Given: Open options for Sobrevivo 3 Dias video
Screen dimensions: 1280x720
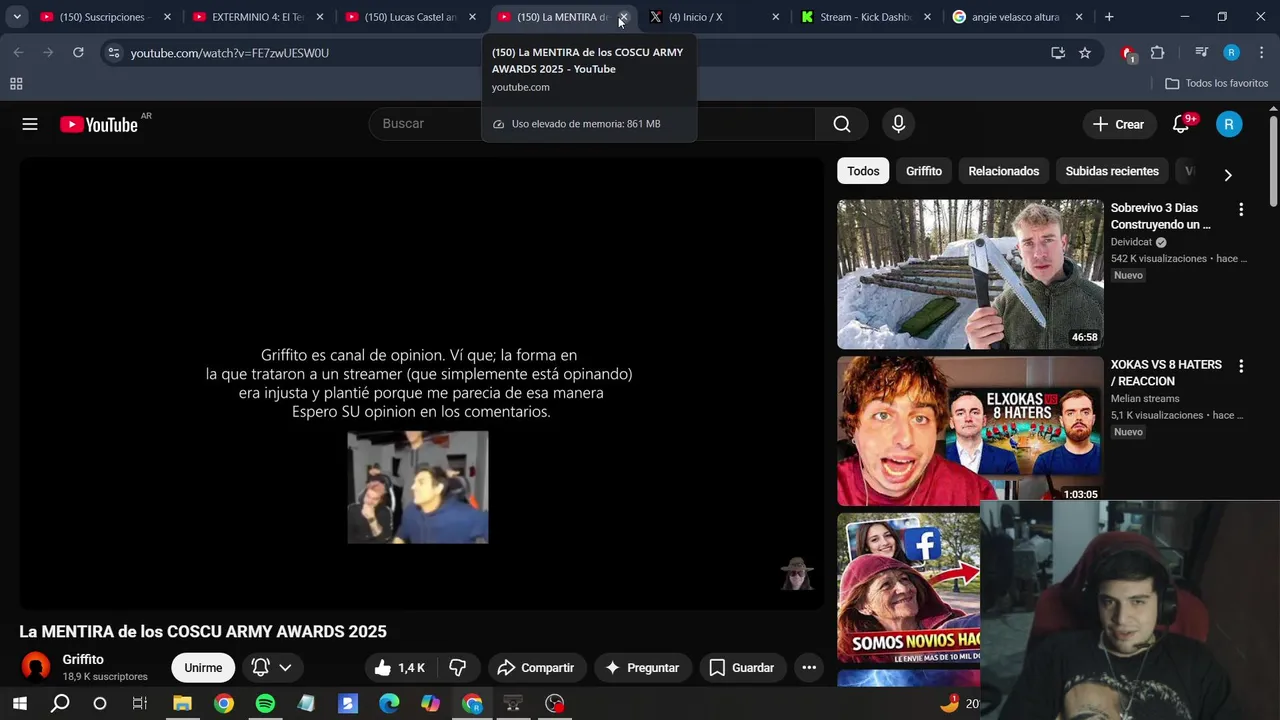Looking at the screenshot, I should tap(1241, 210).
